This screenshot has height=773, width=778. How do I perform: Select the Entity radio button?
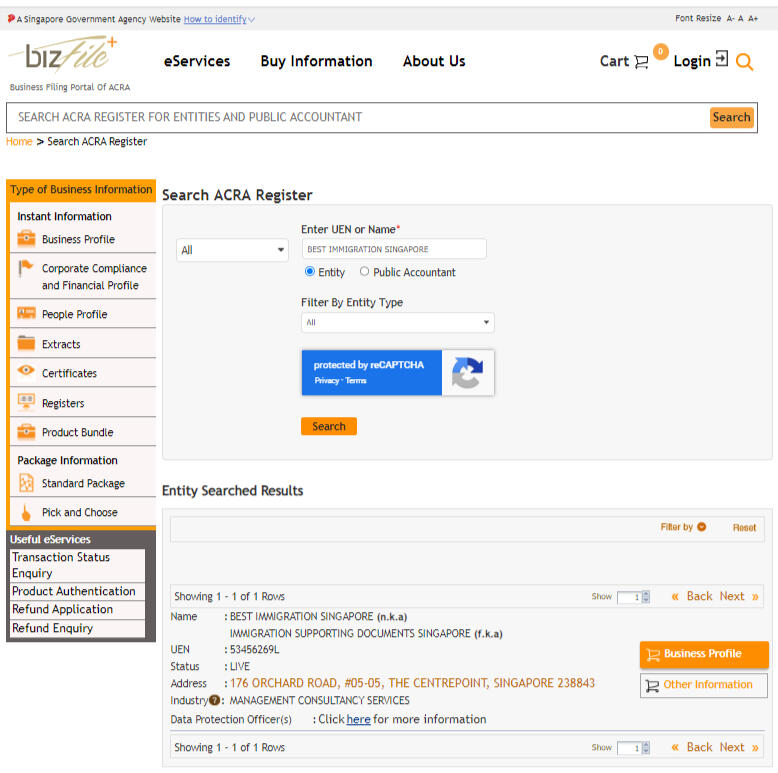coord(310,271)
